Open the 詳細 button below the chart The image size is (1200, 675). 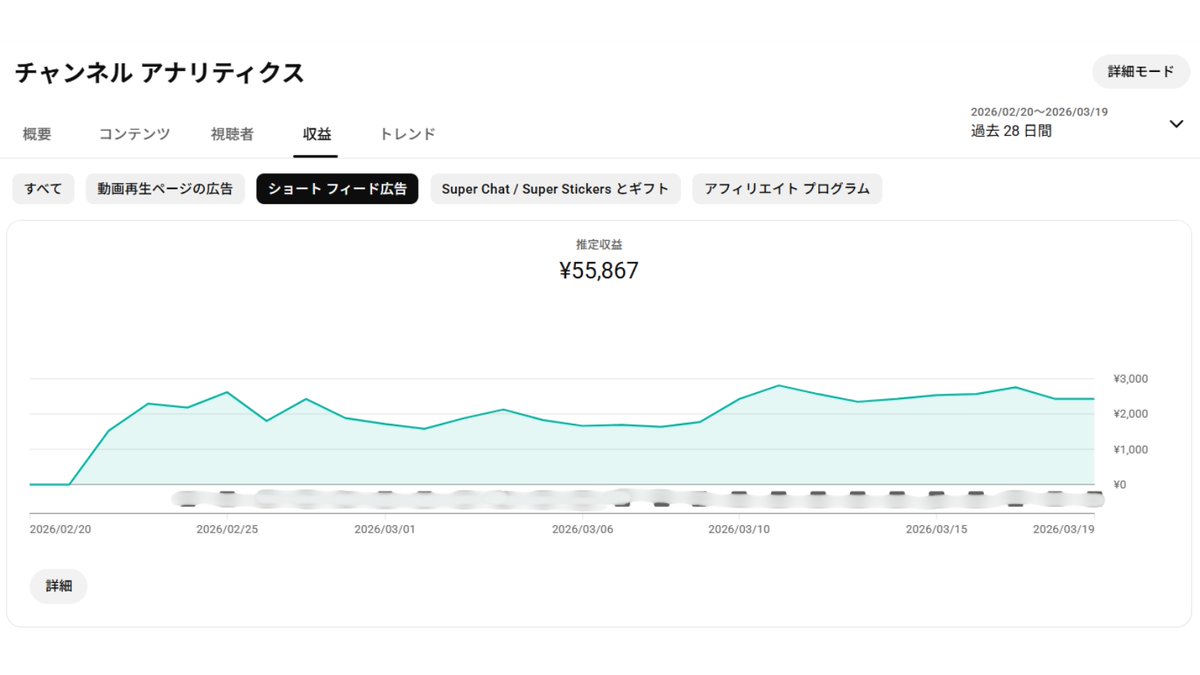(59, 586)
